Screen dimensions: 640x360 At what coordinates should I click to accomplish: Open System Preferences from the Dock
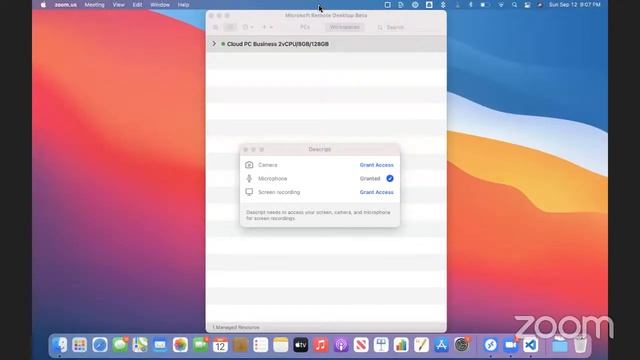tap(462, 345)
